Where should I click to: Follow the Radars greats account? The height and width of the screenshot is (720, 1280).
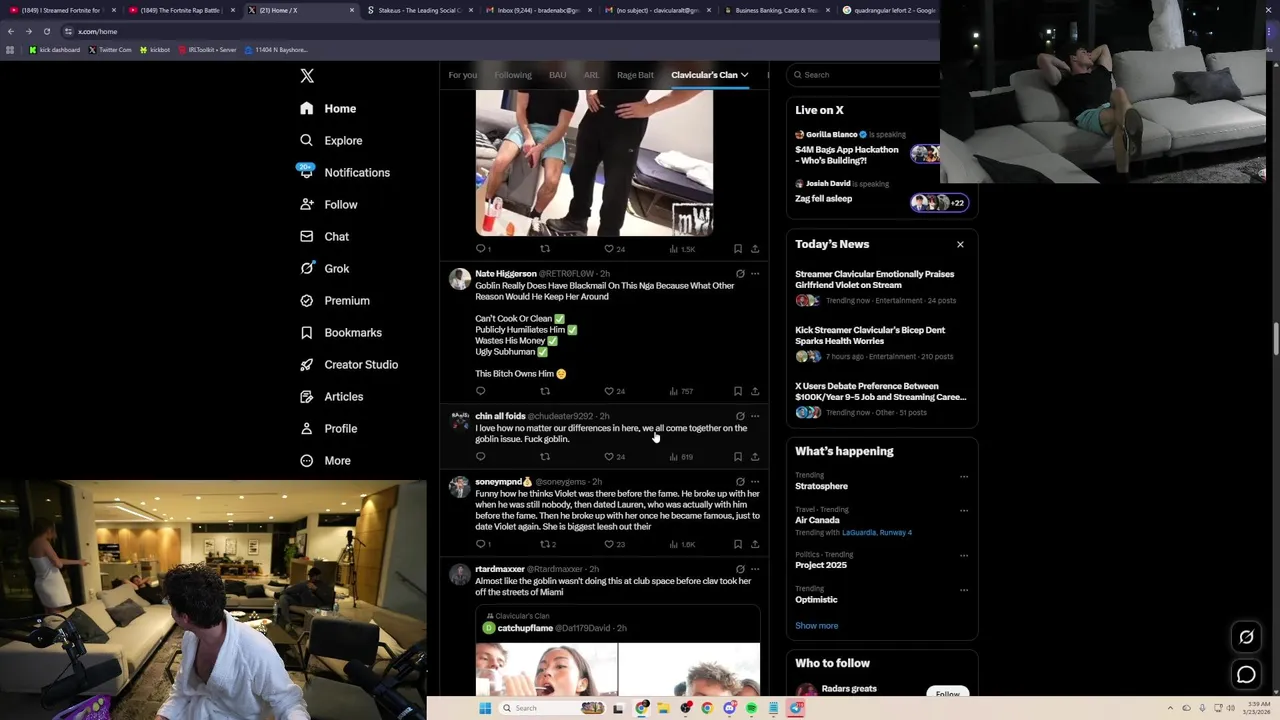click(948, 693)
